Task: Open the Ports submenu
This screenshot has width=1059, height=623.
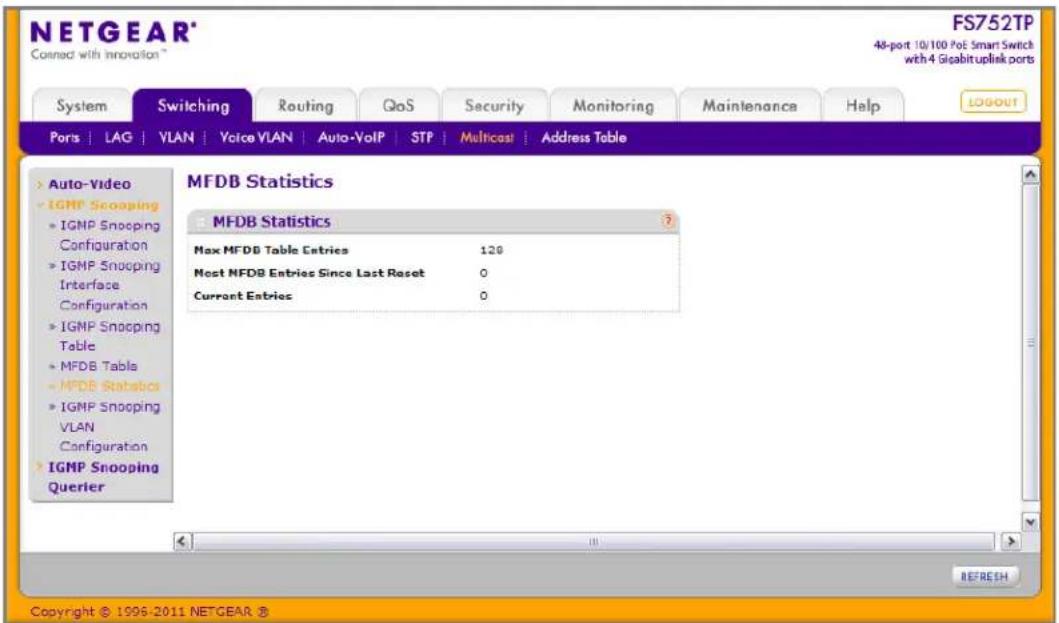Action: pos(64,137)
